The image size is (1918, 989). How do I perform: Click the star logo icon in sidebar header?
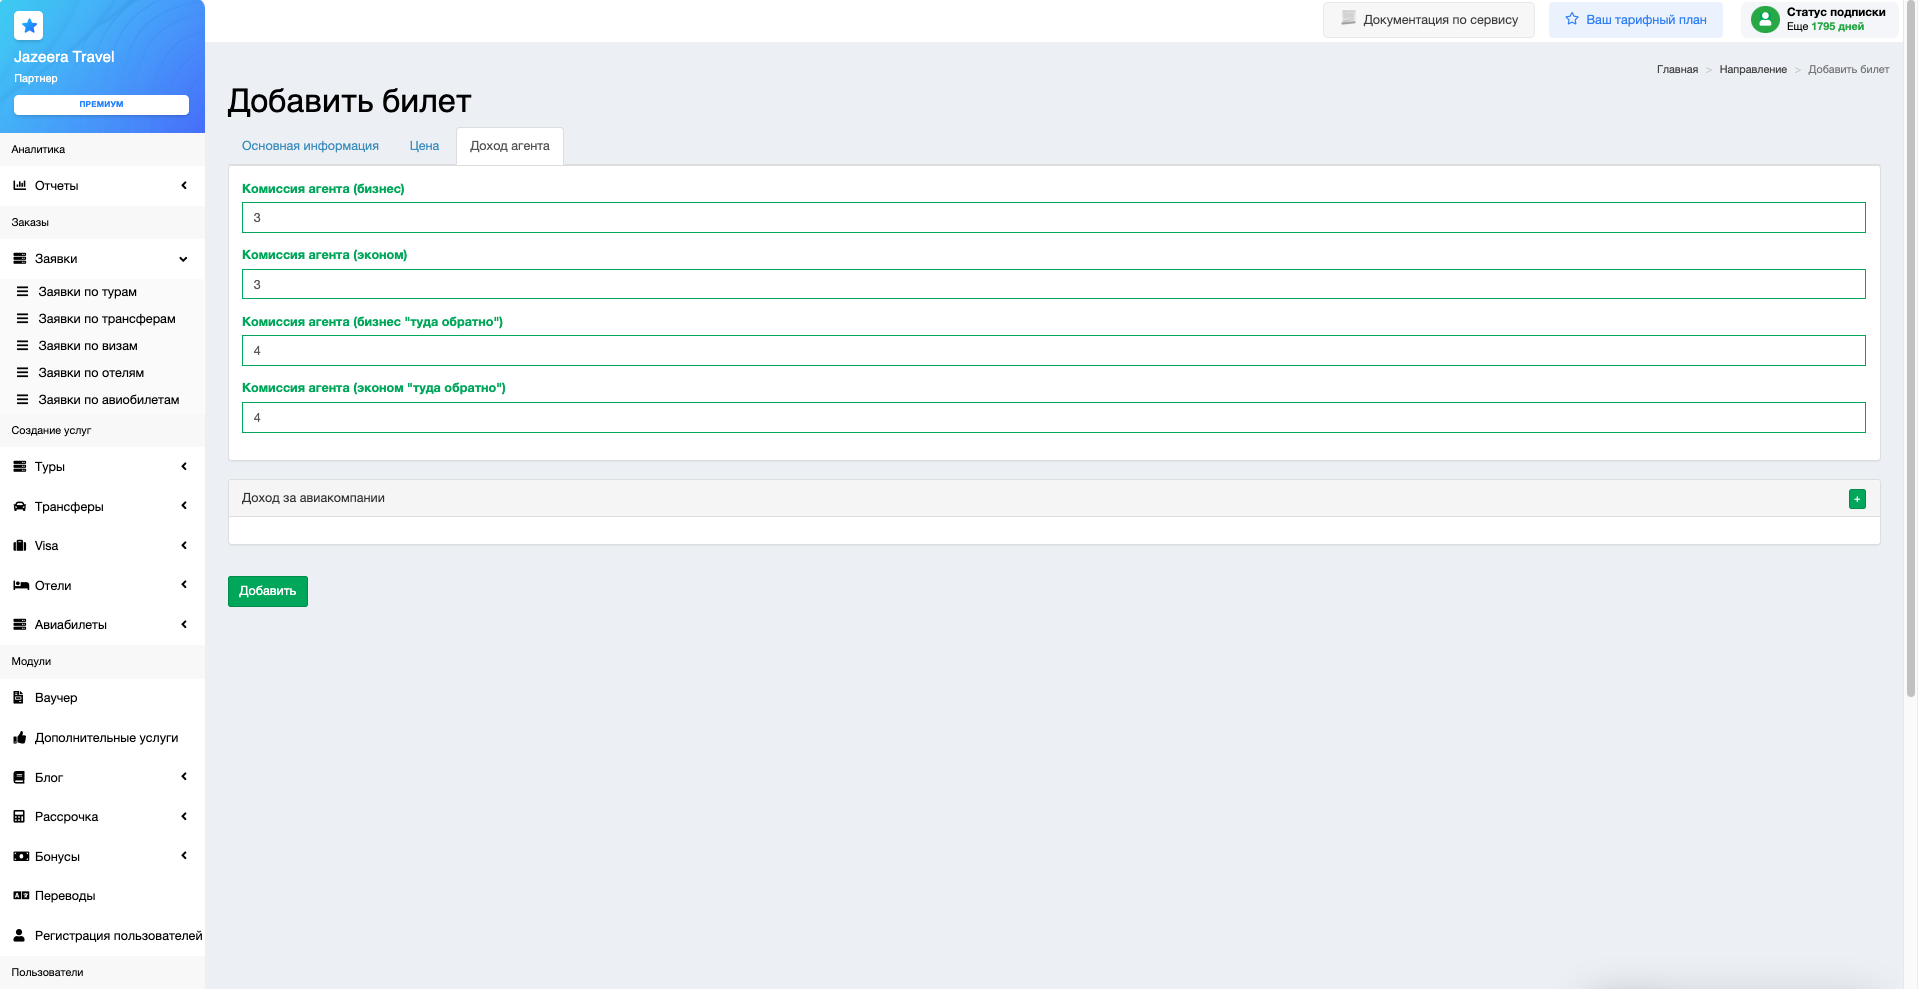(29, 26)
